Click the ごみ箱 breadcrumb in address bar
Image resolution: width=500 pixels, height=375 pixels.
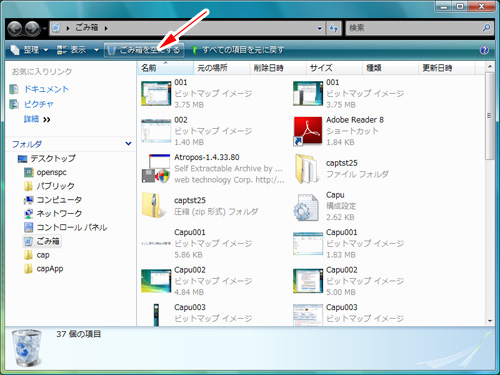point(87,28)
